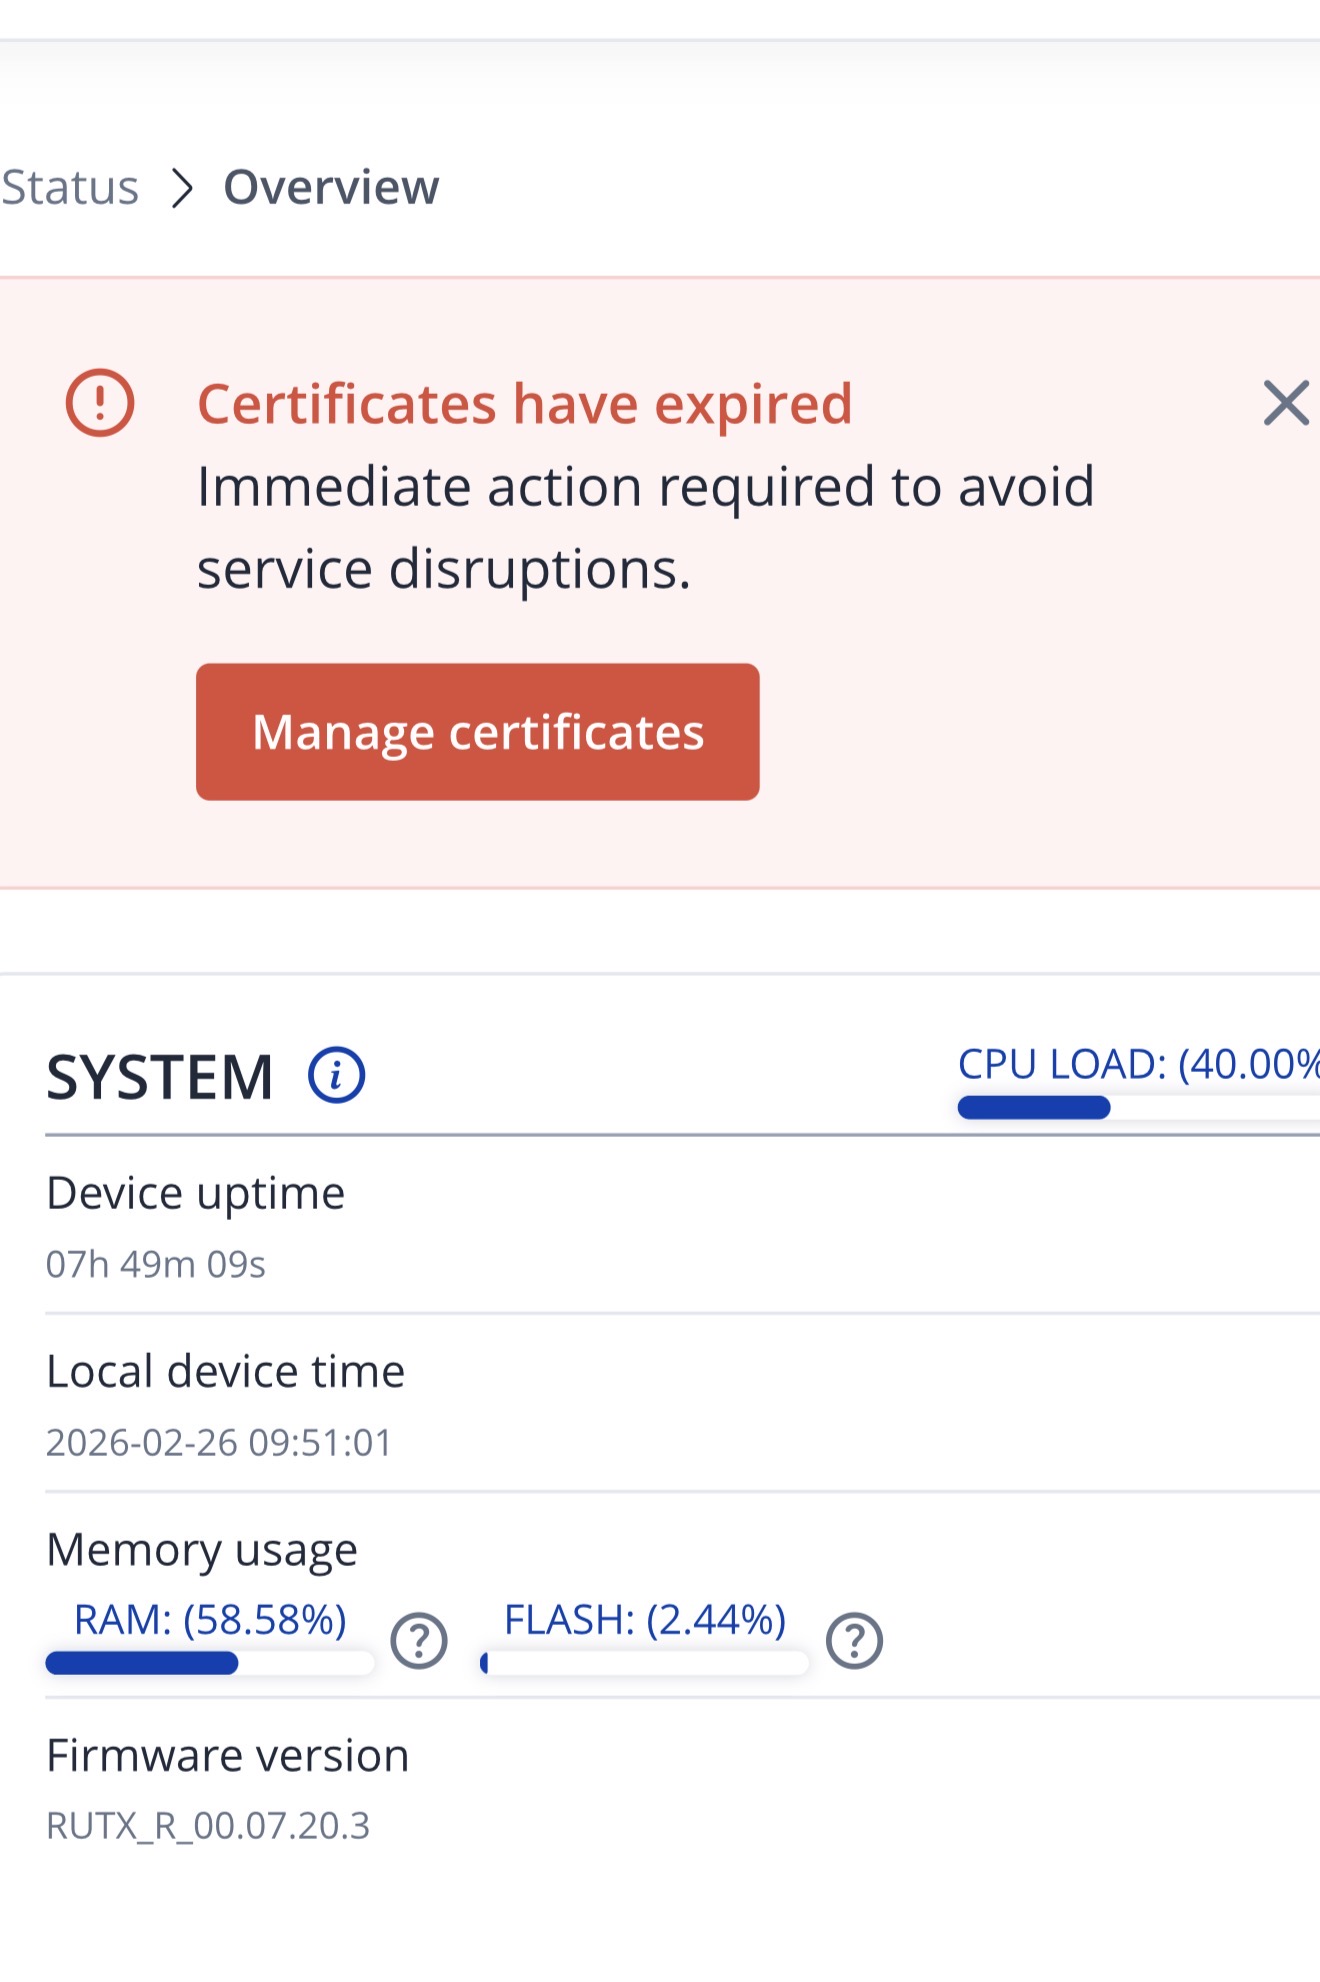
Task: Go to Status in the breadcrumb
Action: (x=70, y=188)
